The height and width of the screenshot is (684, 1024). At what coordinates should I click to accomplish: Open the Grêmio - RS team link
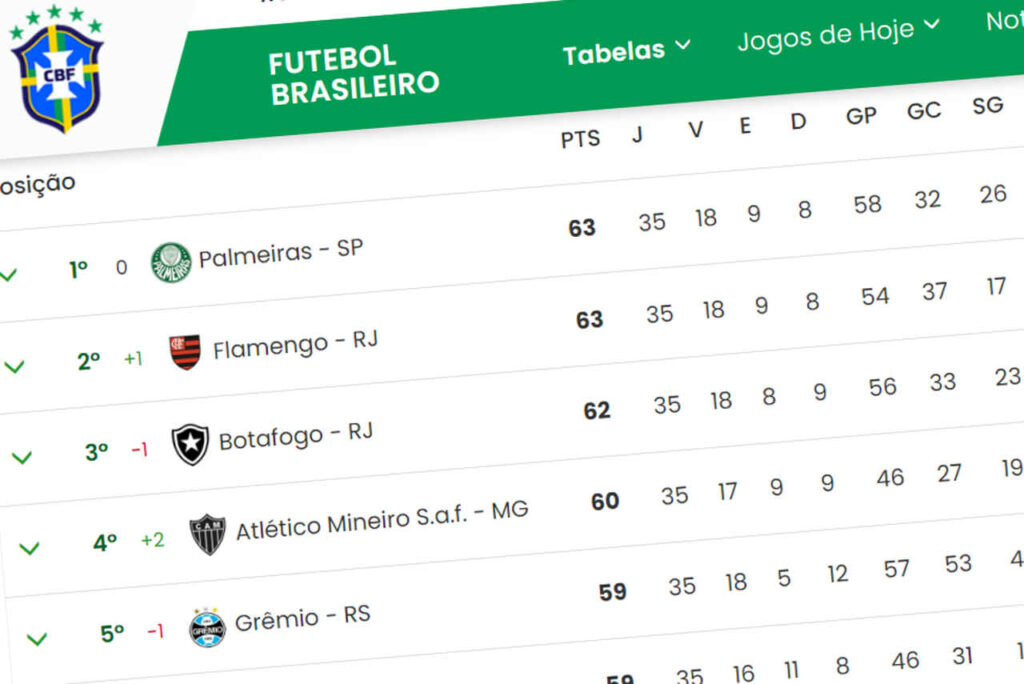302,618
